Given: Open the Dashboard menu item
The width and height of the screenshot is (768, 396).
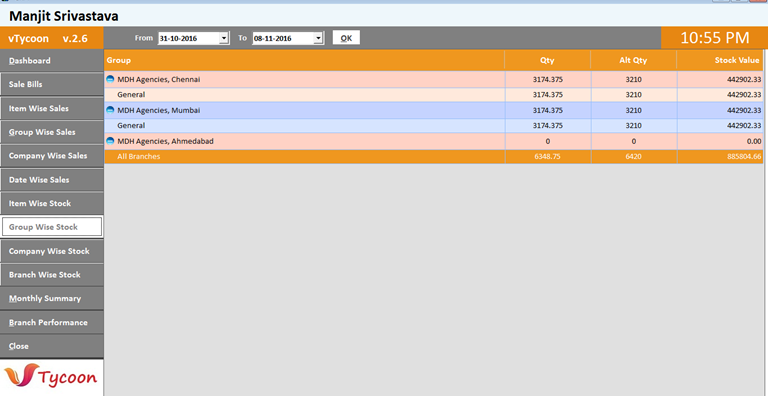Looking at the screenshot, I should (51, 61).
